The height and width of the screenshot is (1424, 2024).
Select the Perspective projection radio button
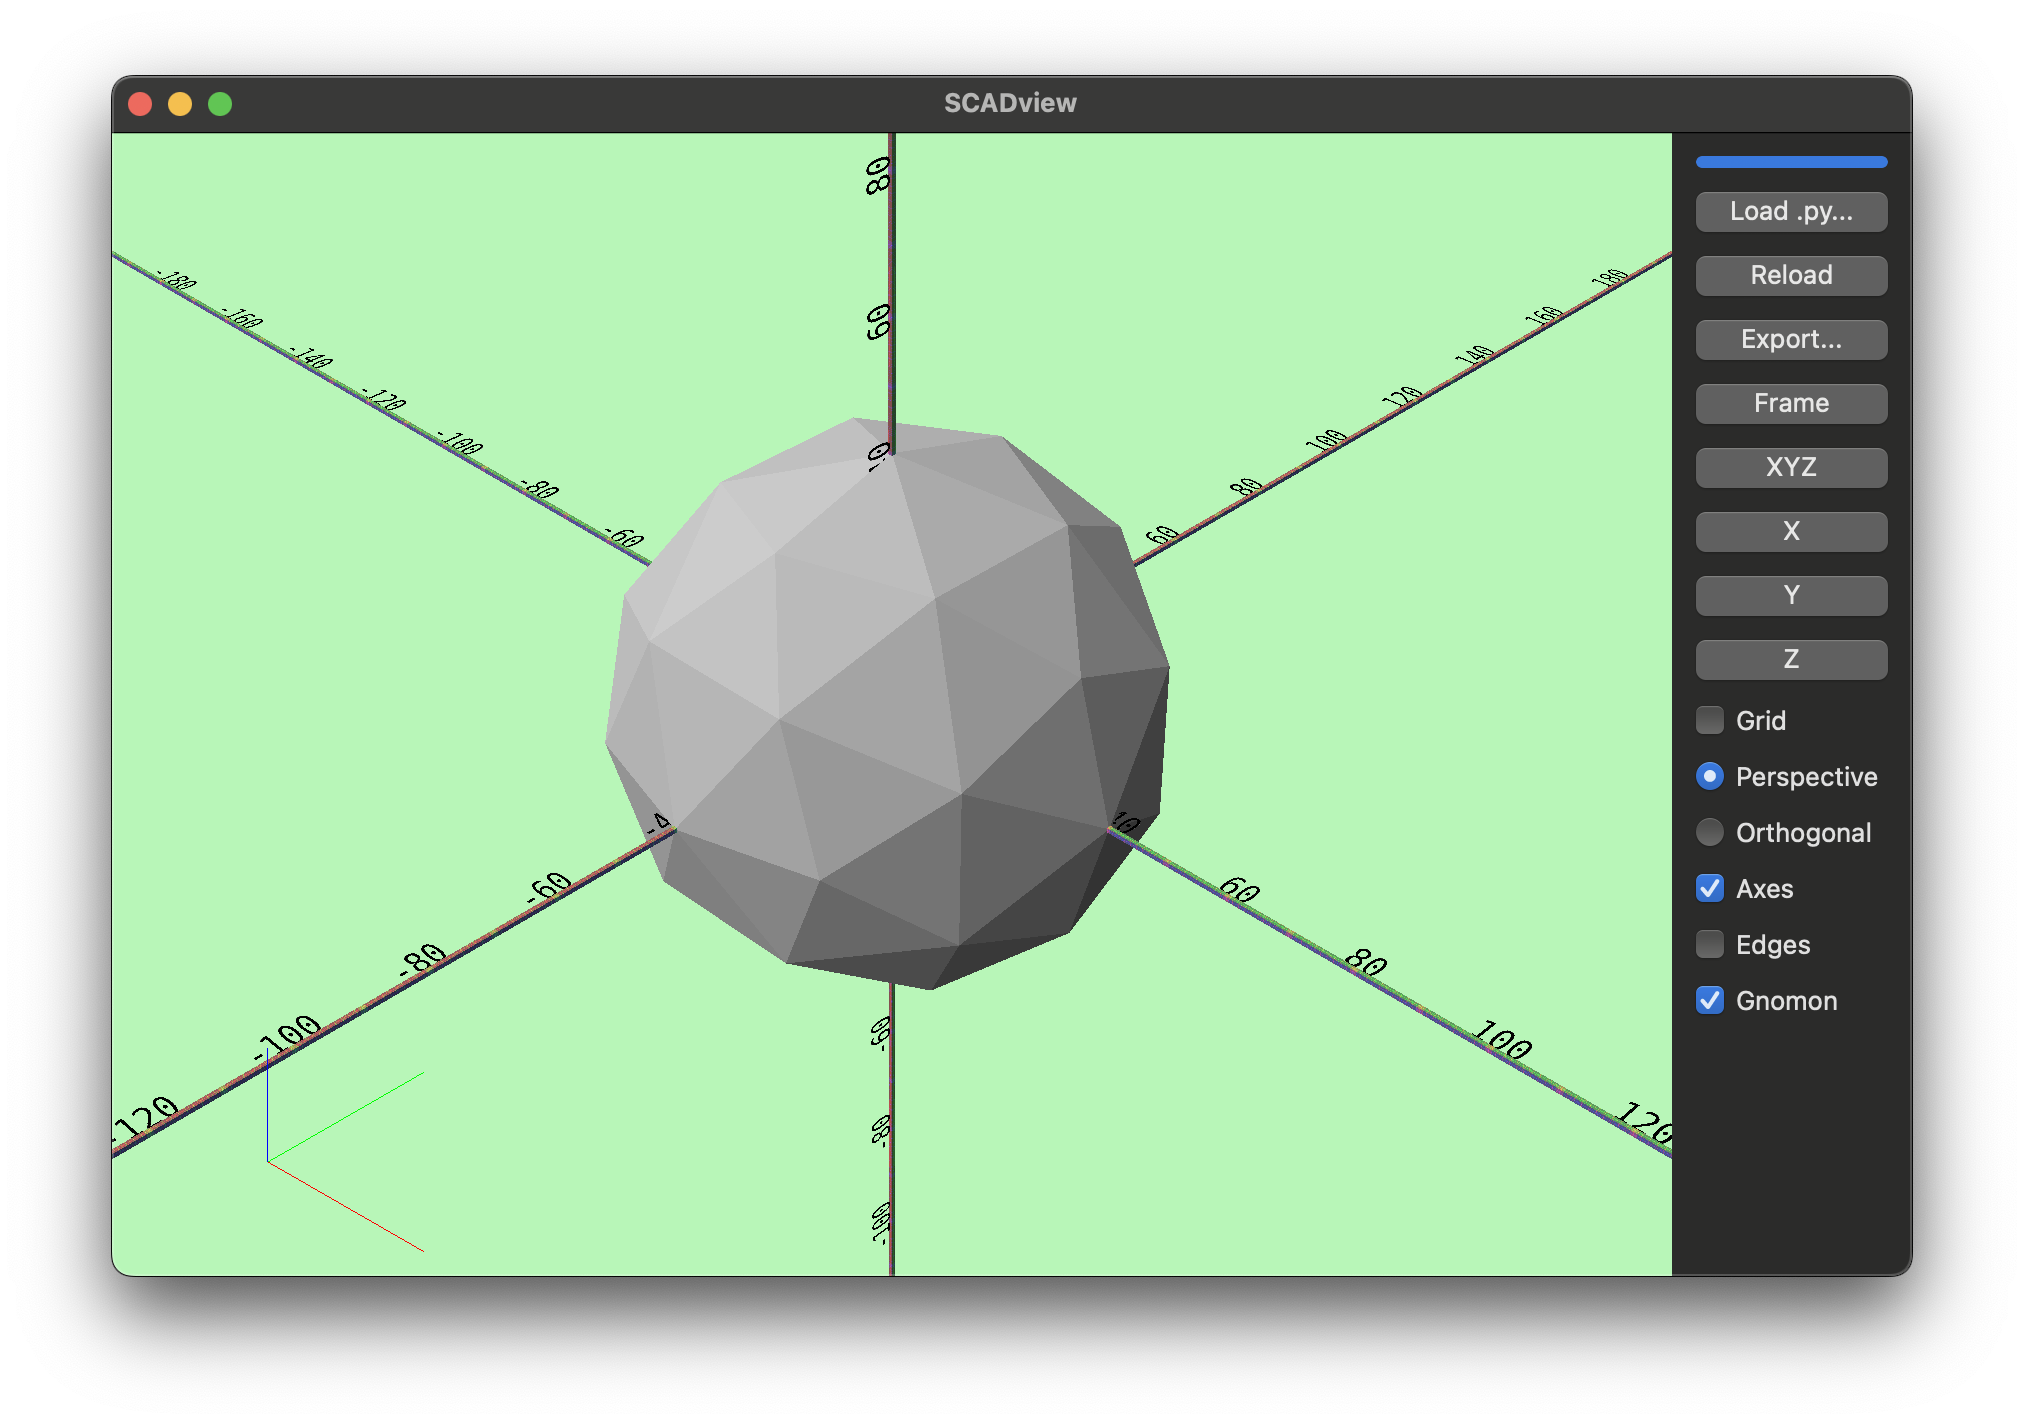(1709, 776)
